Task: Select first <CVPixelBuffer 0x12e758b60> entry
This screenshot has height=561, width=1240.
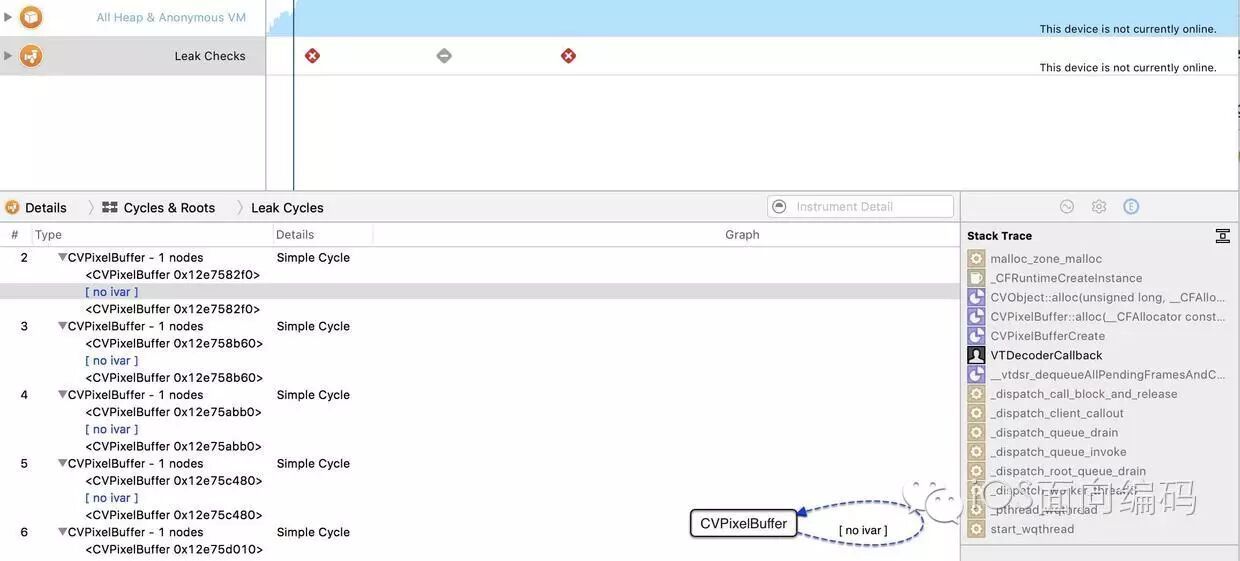Action: coord(174,344)
